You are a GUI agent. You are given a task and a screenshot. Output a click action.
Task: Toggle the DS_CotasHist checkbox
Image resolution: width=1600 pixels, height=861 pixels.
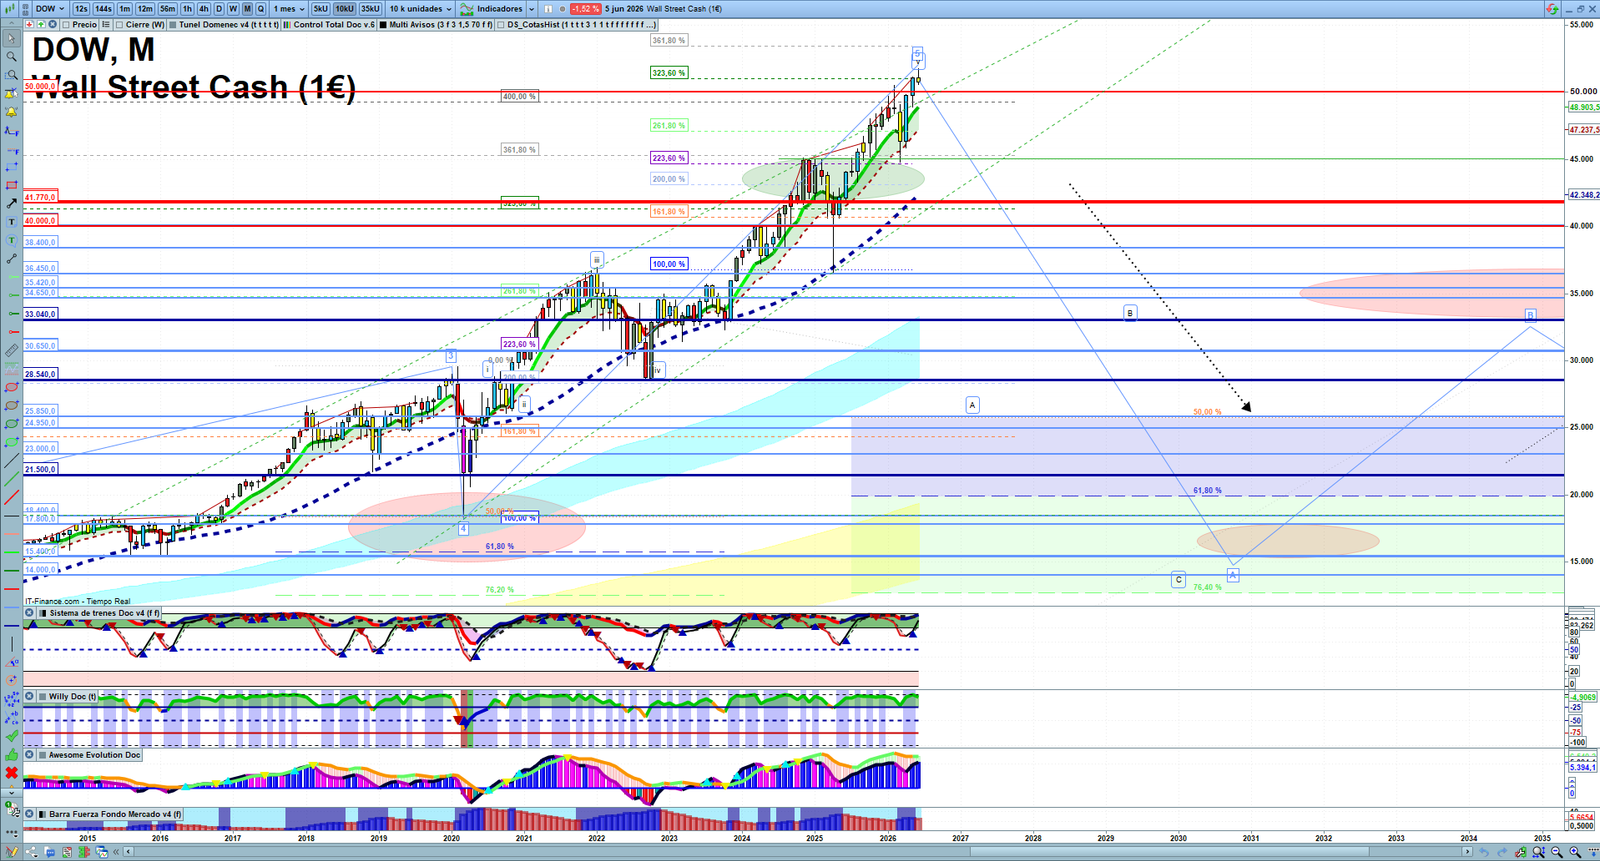tap(502, 25)
